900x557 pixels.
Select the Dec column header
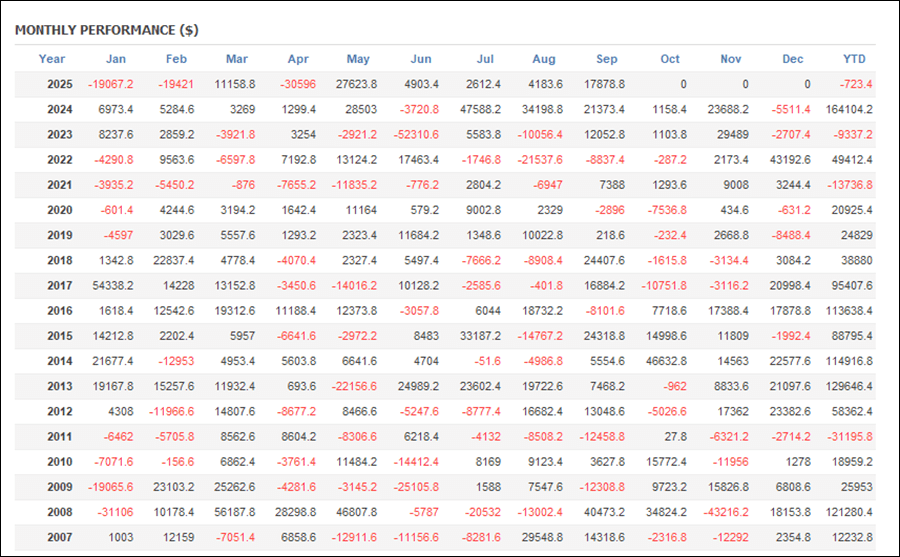(x=793, y=59)
